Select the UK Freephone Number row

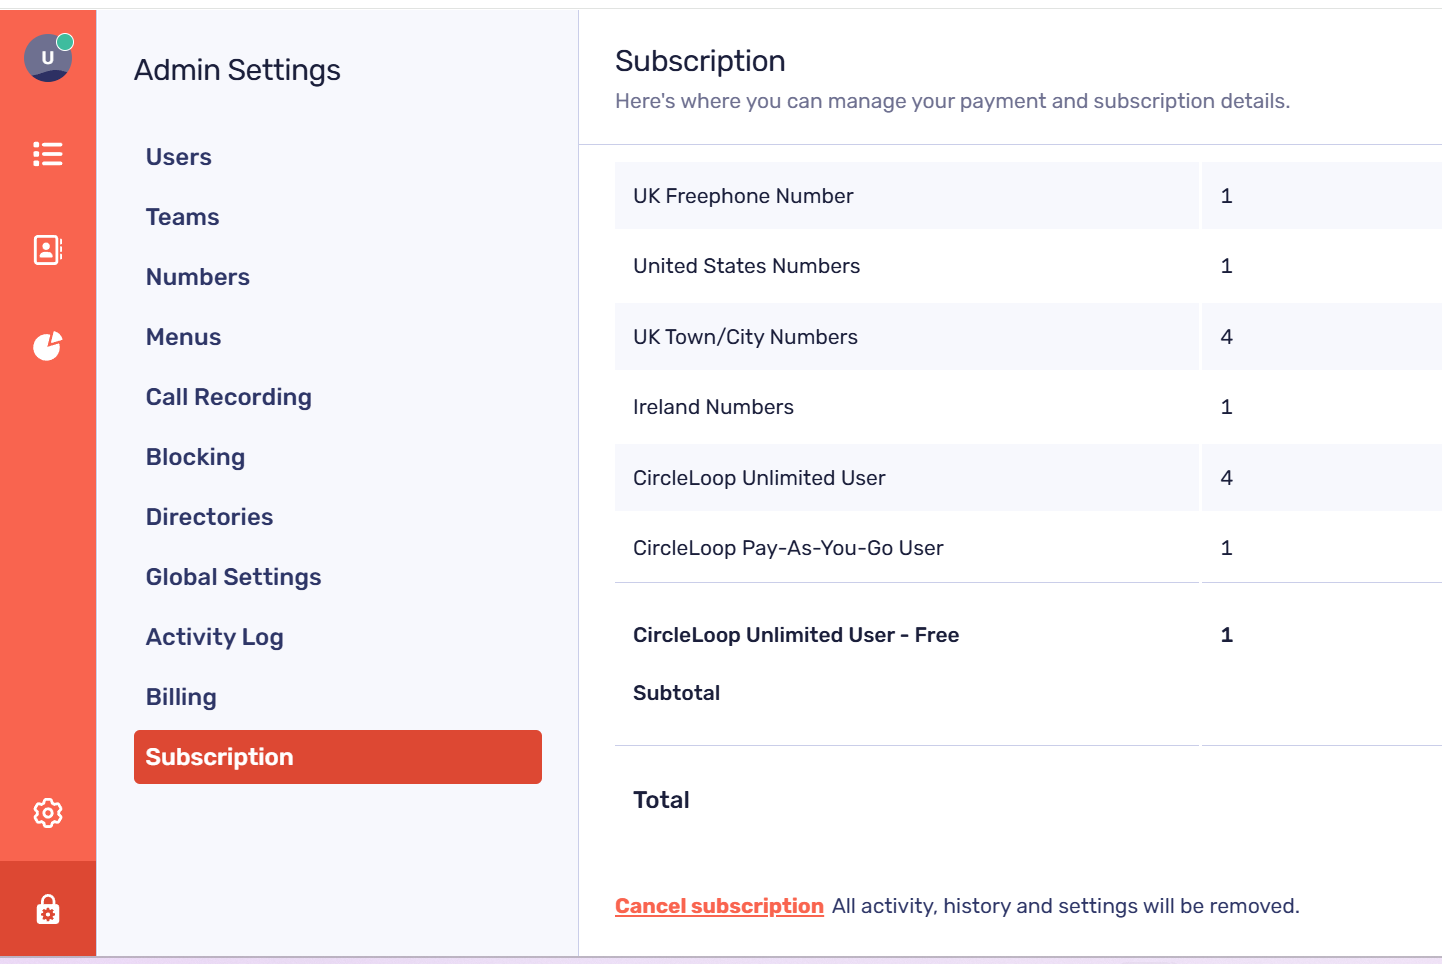pos(905,196)
